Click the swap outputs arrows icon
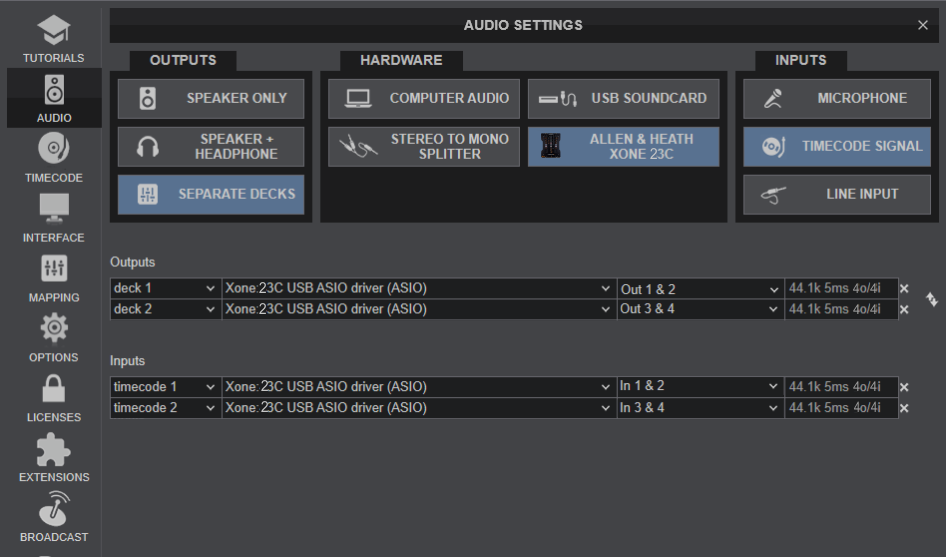946x557 pixels. (x=932, y=299)
